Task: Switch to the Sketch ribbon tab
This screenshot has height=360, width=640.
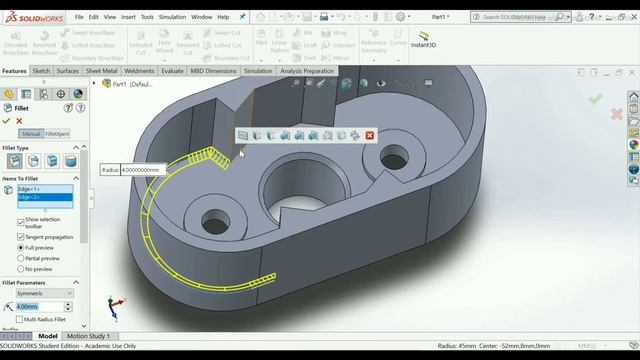Action: coord(41,71)
